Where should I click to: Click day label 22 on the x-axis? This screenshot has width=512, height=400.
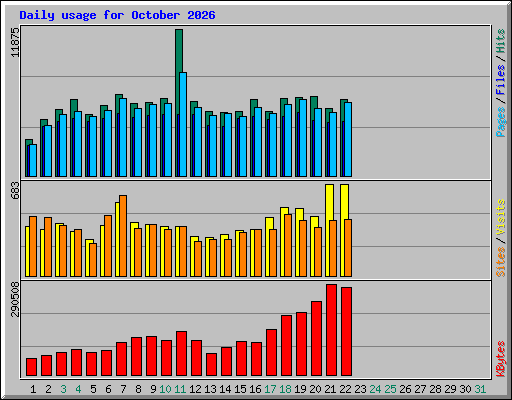tap(345, 389)
